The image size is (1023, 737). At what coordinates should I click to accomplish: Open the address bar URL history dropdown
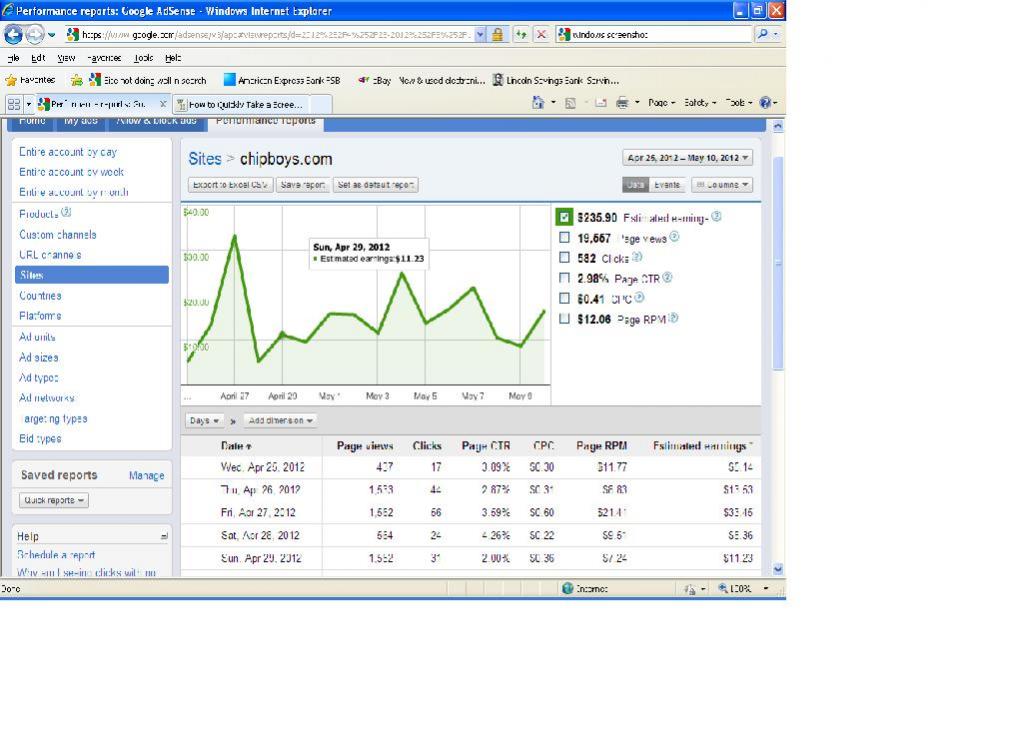(480, 35)
